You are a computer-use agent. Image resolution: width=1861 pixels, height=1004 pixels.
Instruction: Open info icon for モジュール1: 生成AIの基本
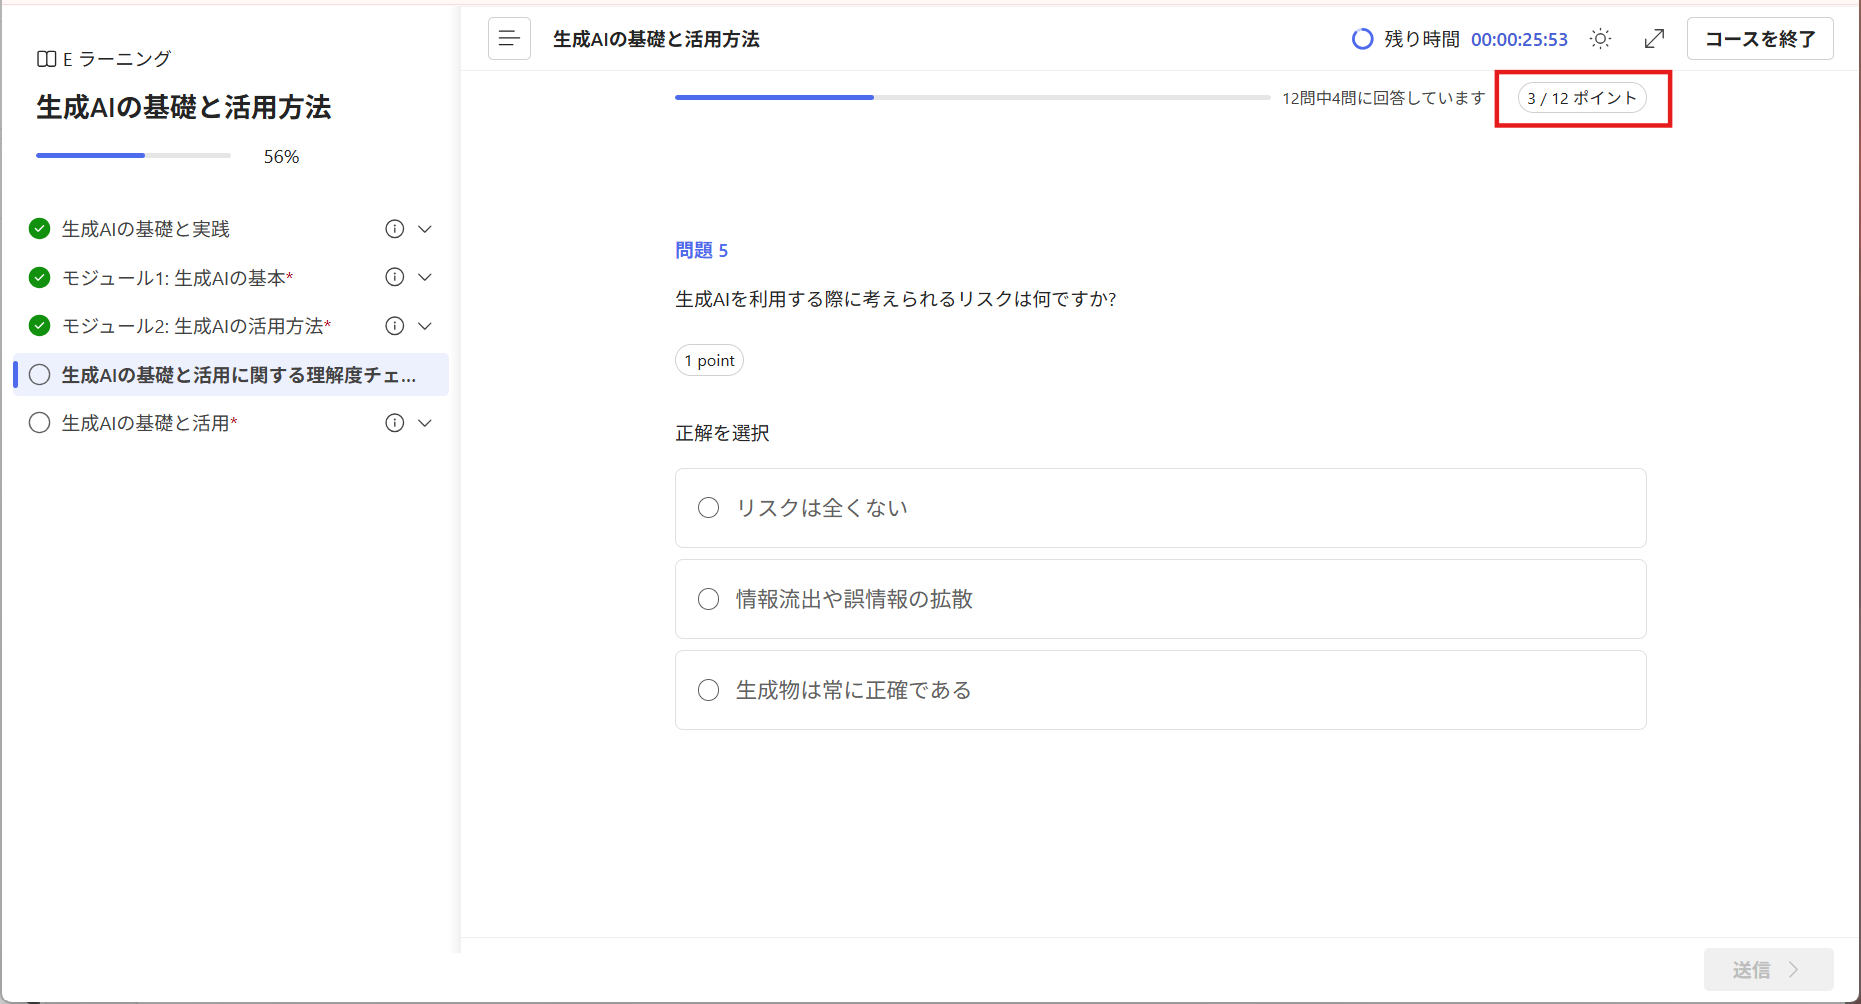pyautogui.click(x=395, y=277)
